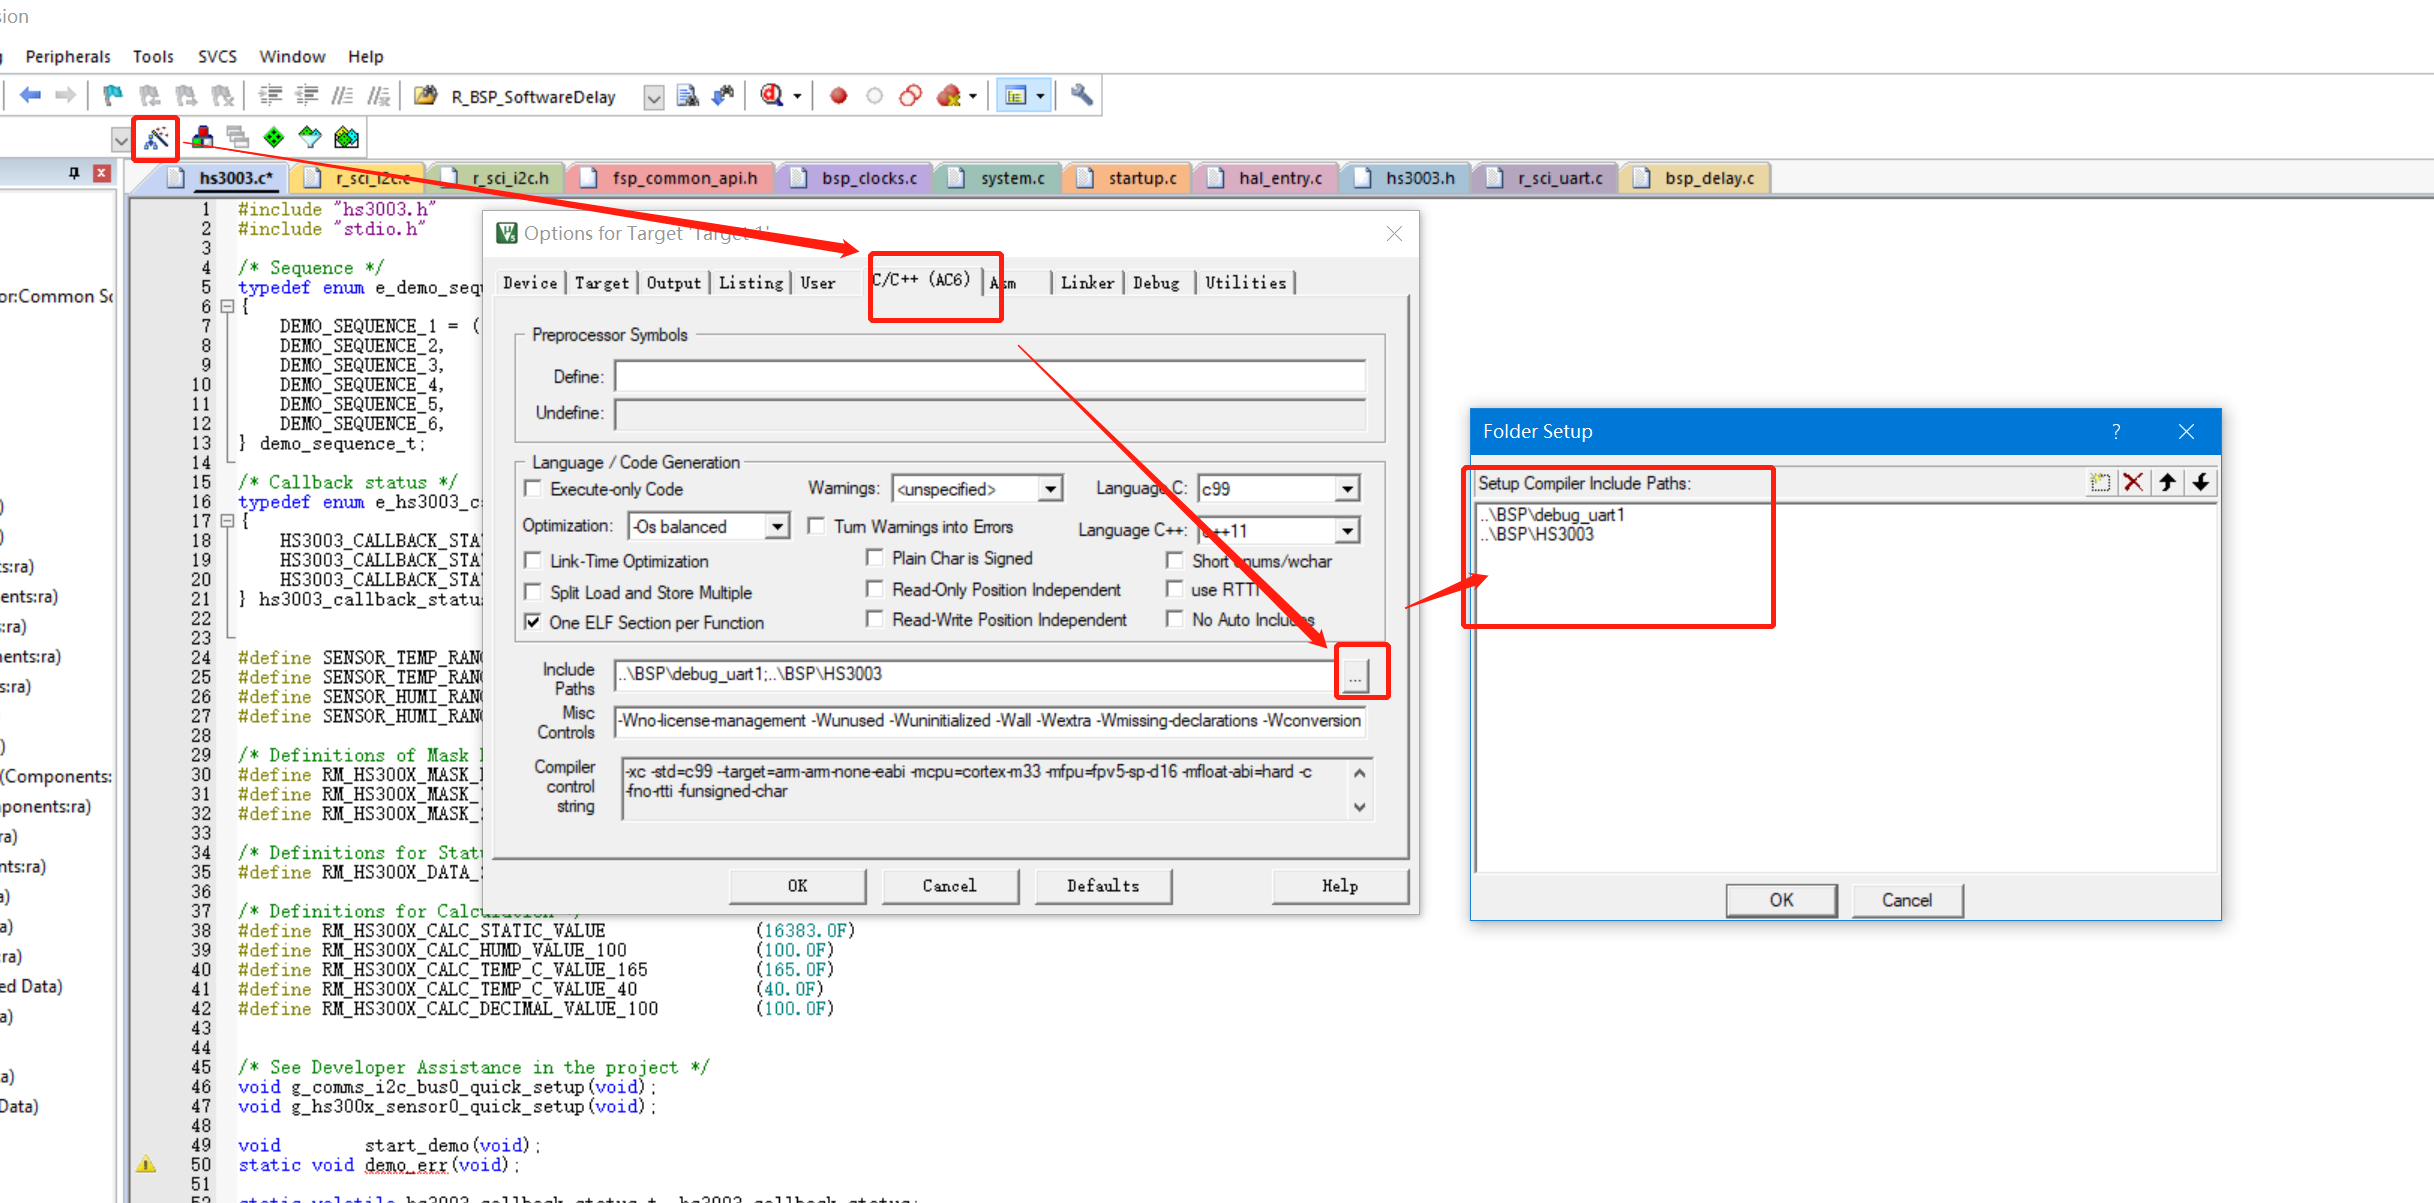Open Options for Target magic wand icon
Viewport: 2434px width, 1203px height.
(156, 138)
